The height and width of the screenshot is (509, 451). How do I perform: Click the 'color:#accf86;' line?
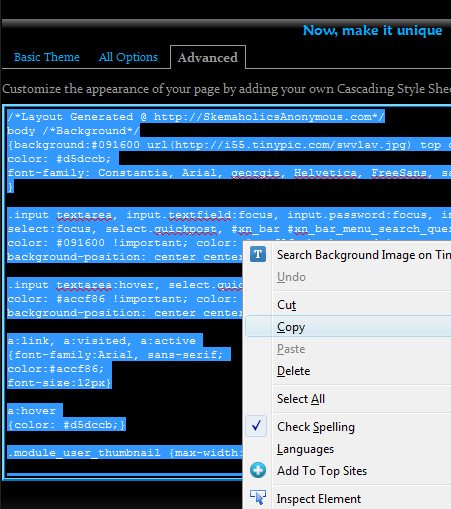pyautogui.click(x=56, y=369)
